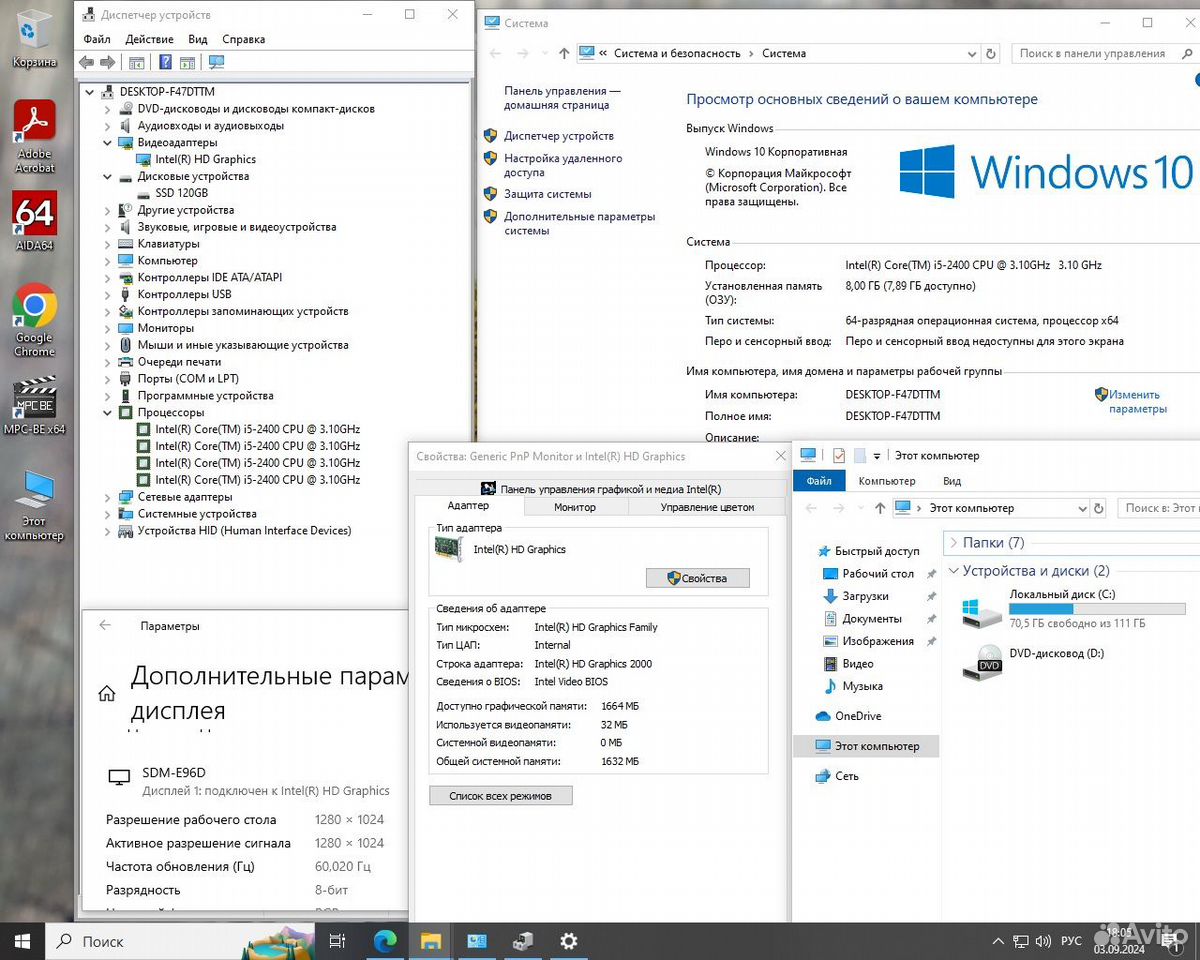The width and height of the screenshot is (1200, 960).
Task: Launch AIDA64 from the desktop
Action: coord(34,220)
